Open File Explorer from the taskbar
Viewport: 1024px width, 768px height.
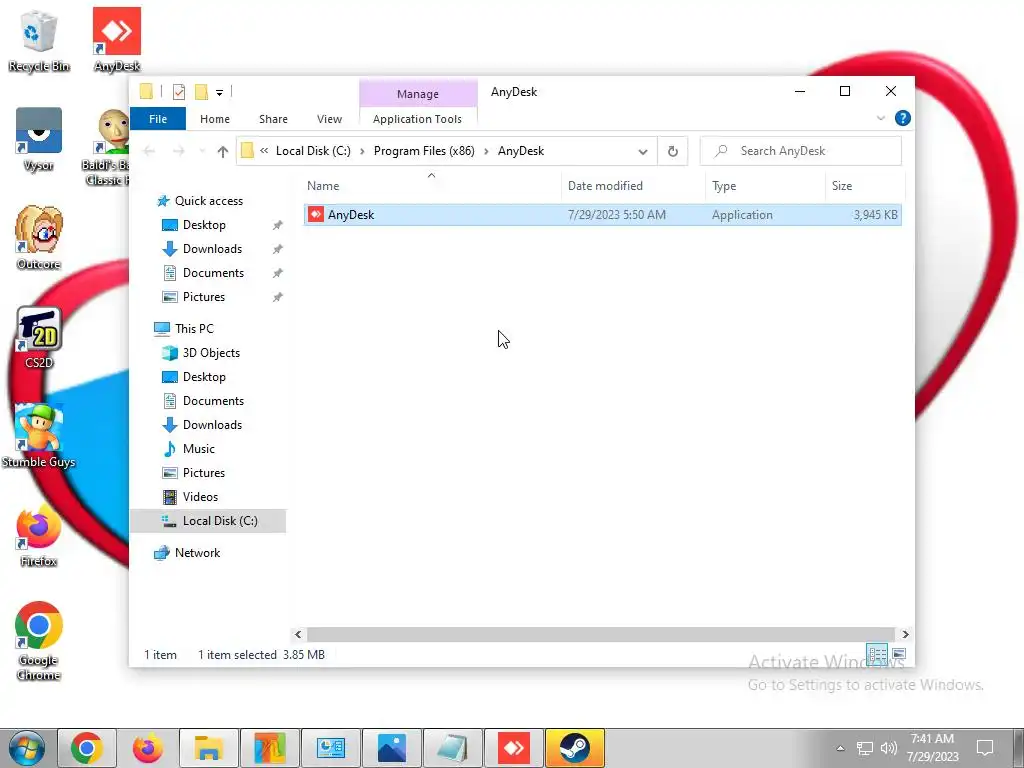[208, 748]
